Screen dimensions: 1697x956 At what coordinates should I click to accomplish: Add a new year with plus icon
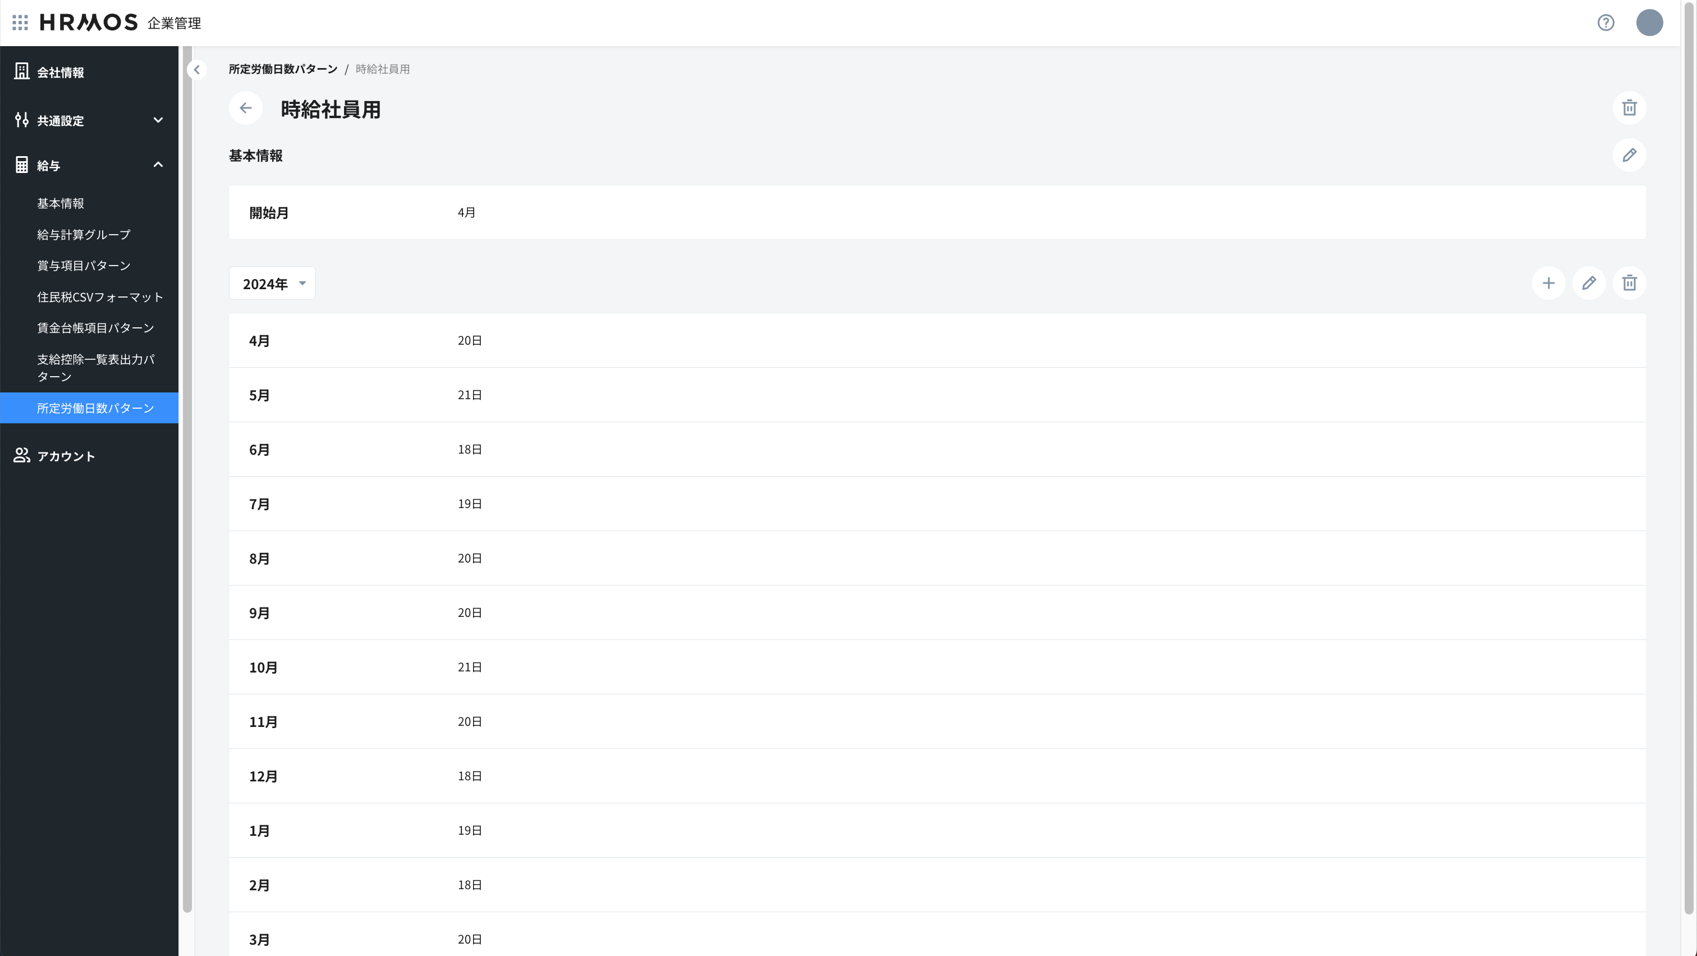coord(1548,283)
